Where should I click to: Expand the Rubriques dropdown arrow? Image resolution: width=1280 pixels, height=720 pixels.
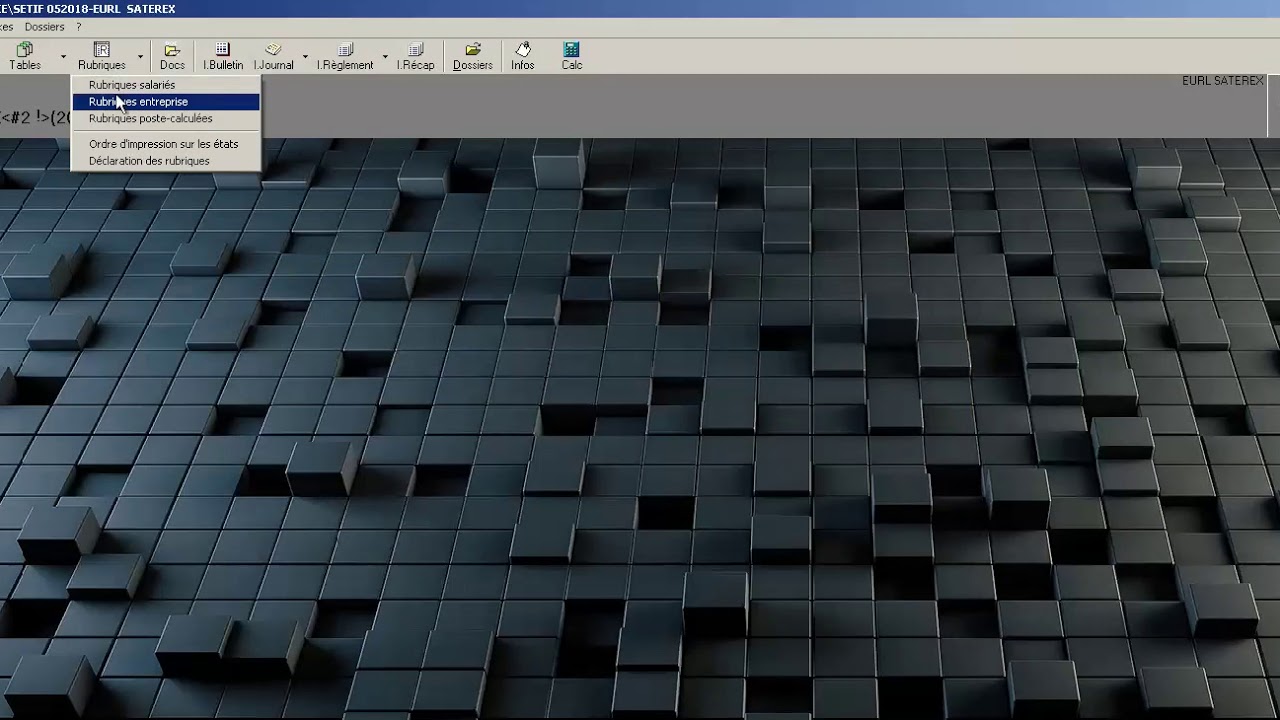[x=140, y=57]
